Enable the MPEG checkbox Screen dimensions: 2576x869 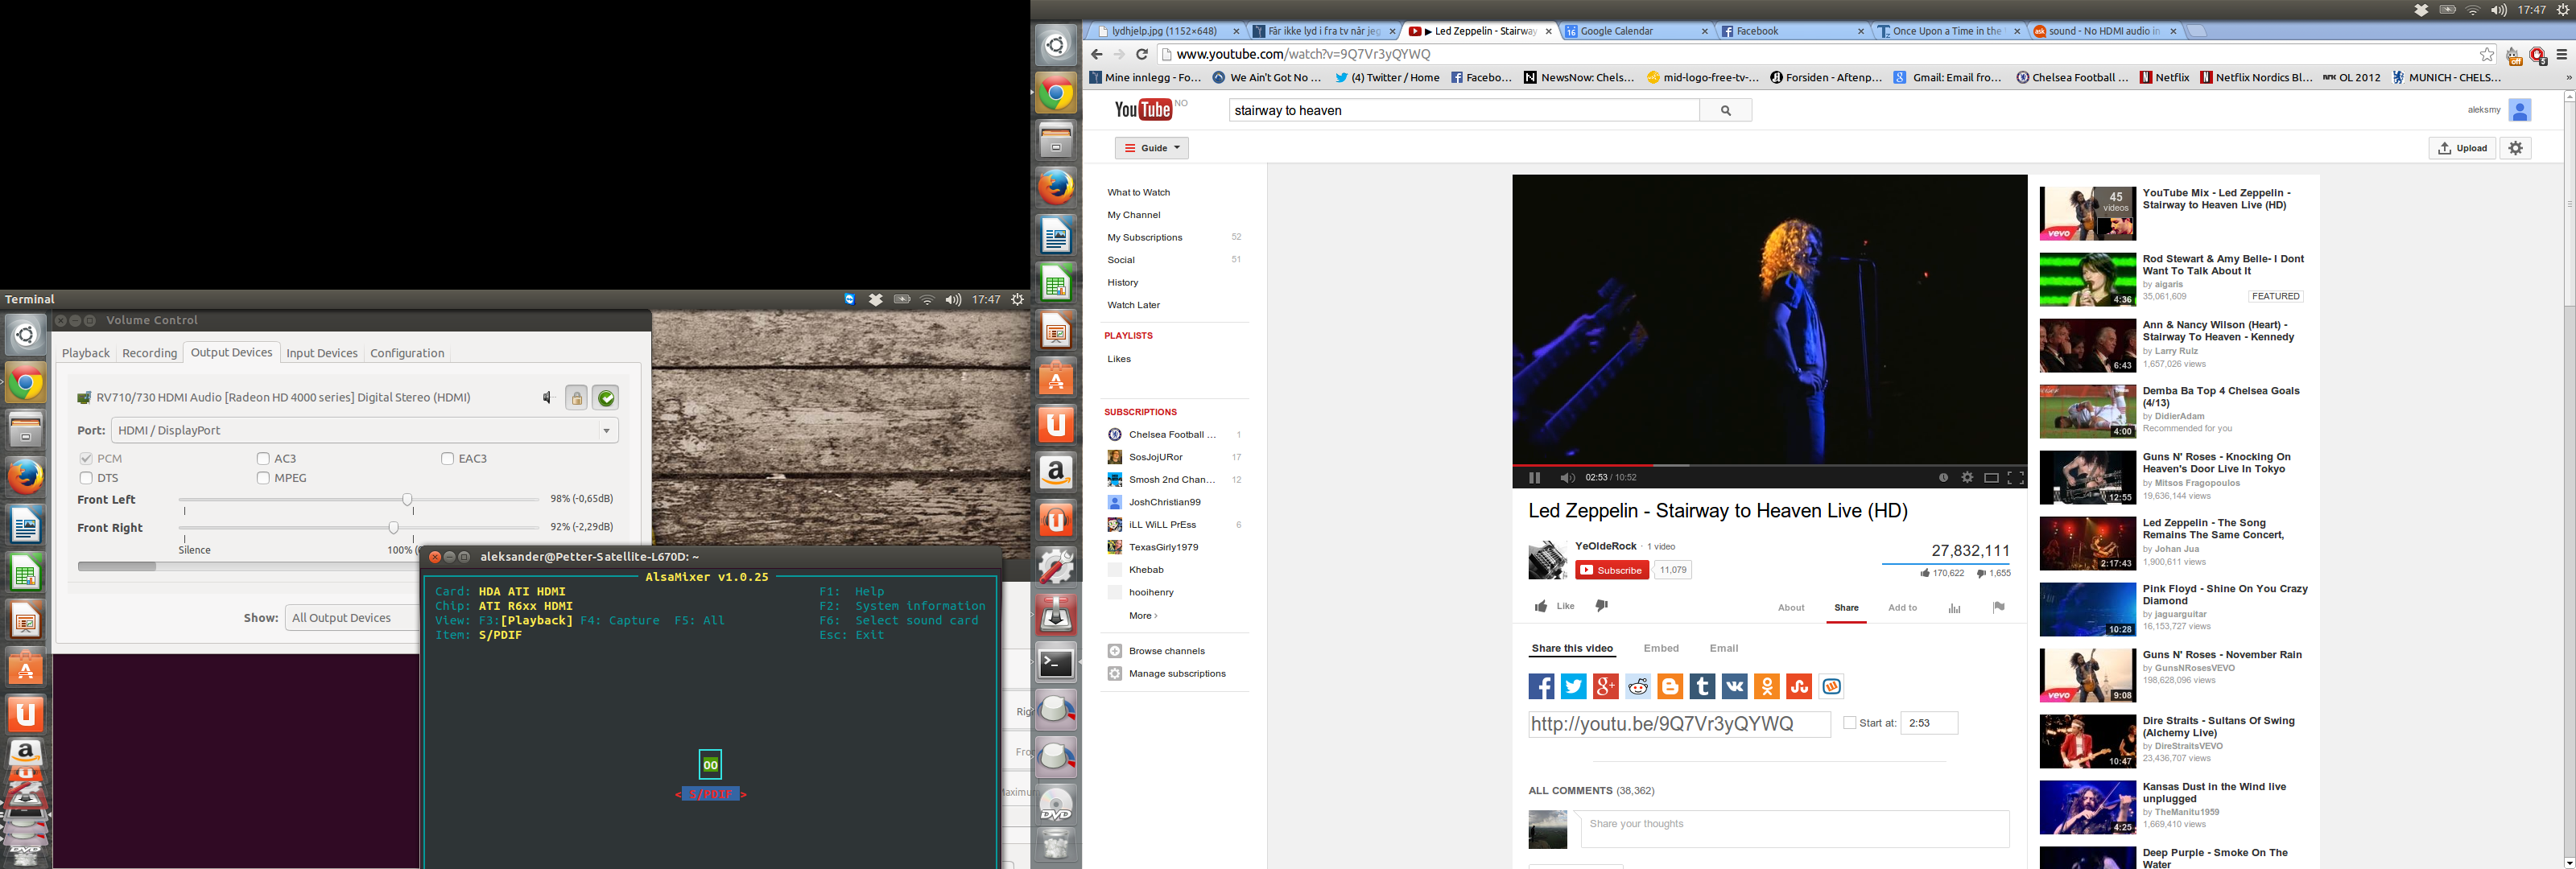click(263, 478)
